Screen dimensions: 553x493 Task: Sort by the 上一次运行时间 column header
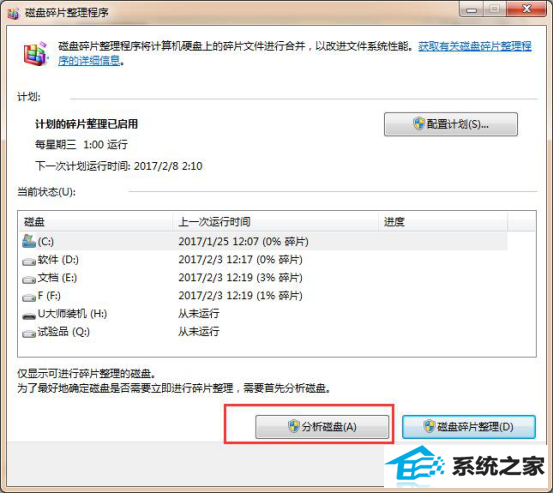point(275,222)
